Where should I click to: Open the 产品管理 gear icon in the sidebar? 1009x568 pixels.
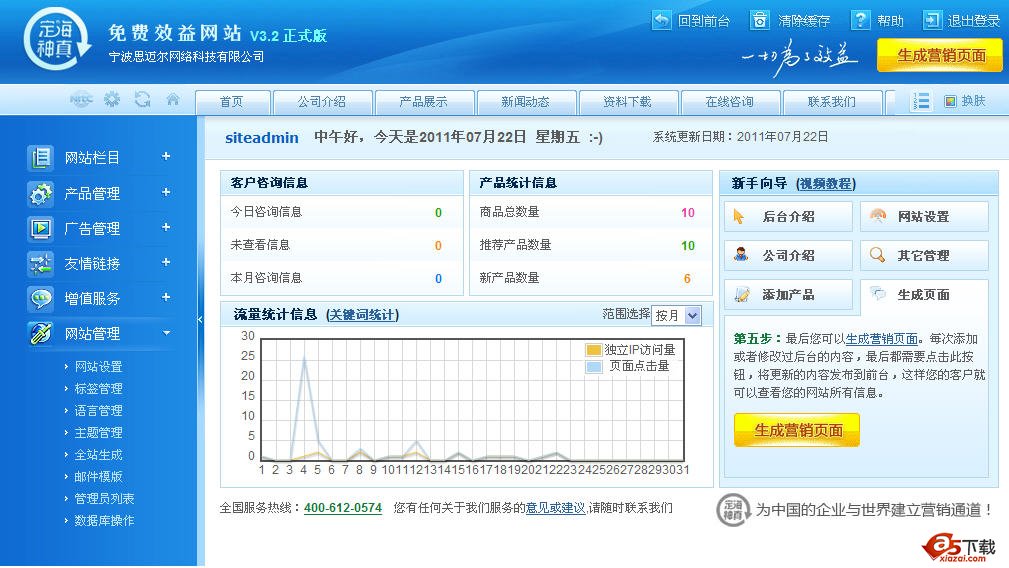point(41,194)
